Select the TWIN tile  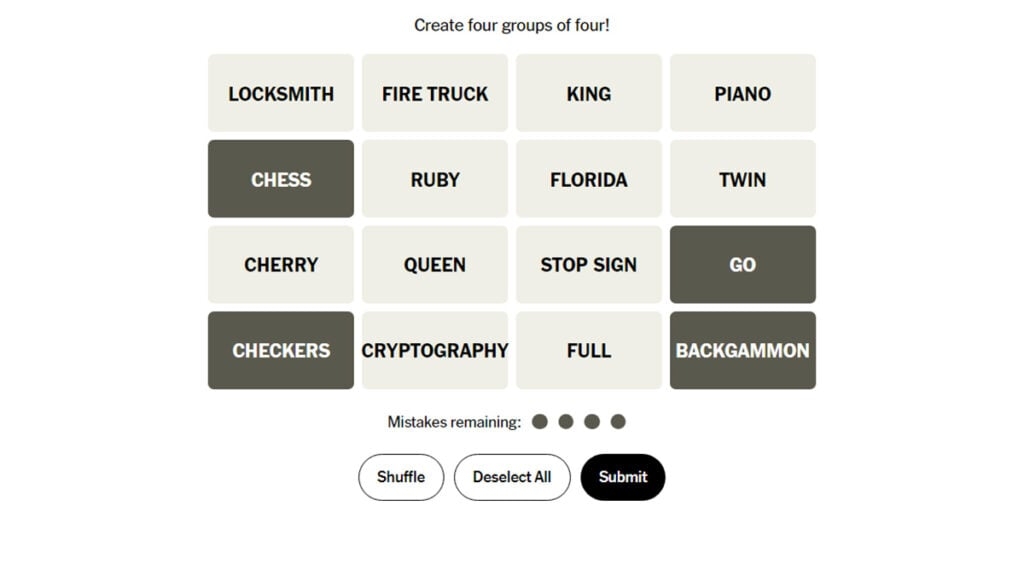point(743,179)
